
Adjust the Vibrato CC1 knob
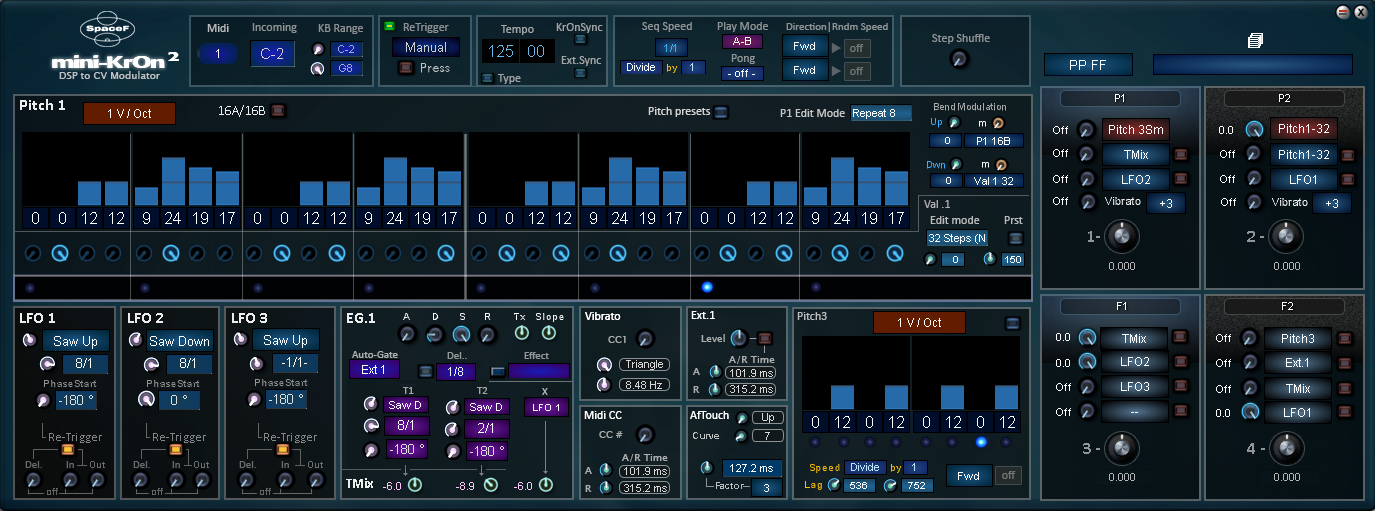(x=645, y=339)
